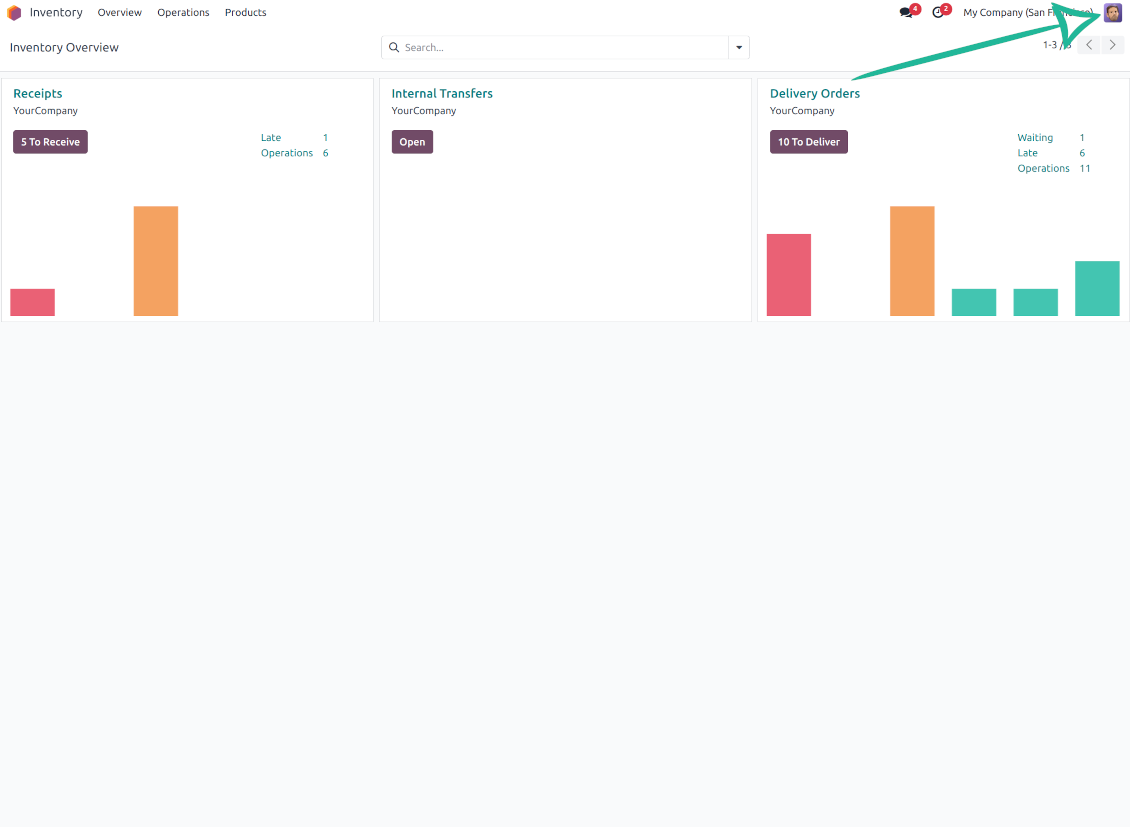Click Waiting link in Delivery Orders

click(1035, 138)
